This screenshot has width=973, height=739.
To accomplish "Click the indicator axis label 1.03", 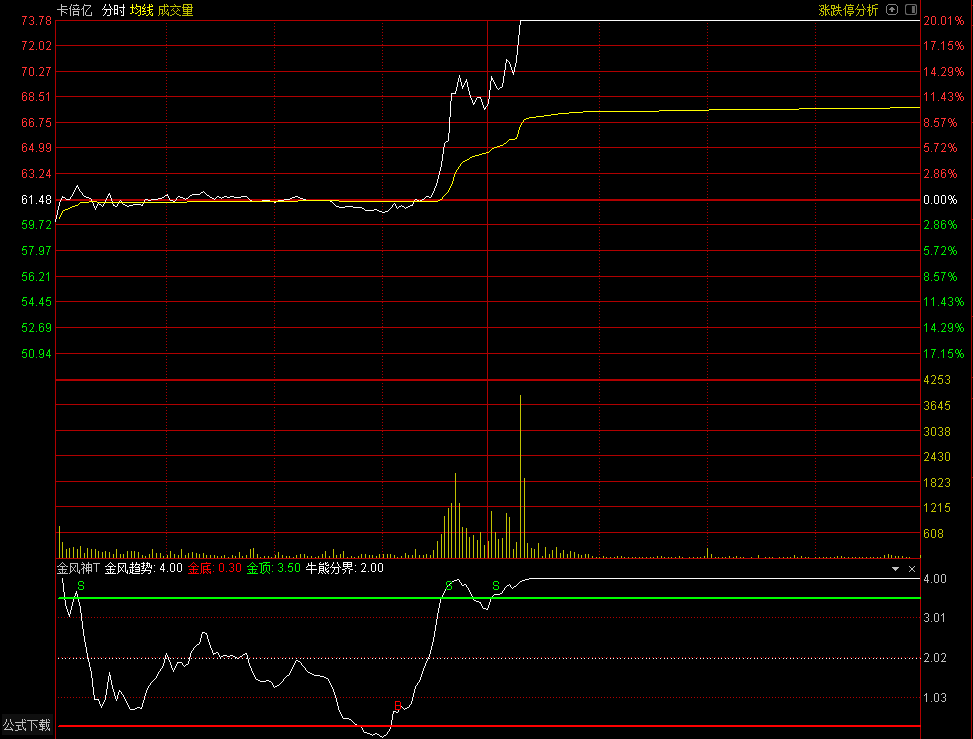I will click(935, 697).
